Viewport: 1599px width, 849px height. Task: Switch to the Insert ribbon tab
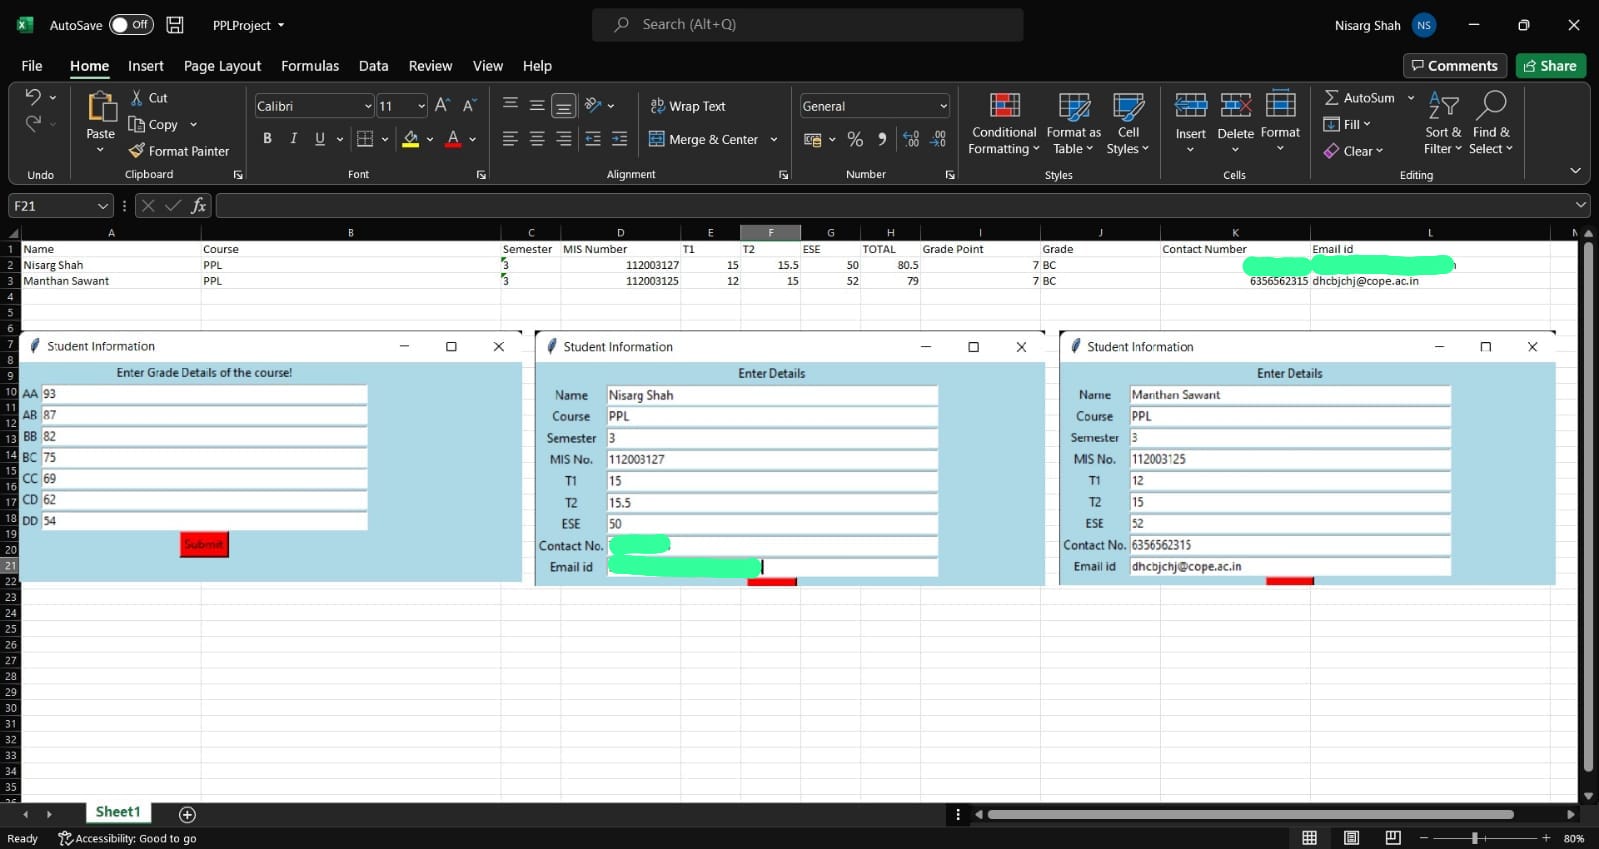pos(146,66)
